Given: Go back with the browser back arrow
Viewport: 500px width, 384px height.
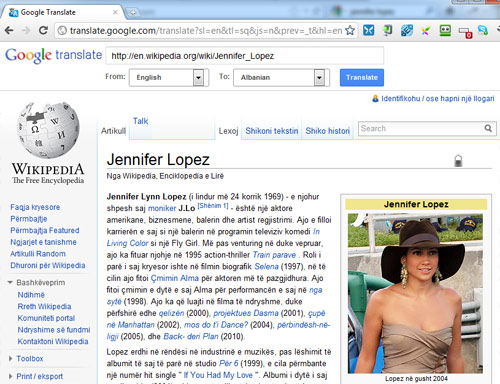Looking at the screenshot, I should click(9, 31).
